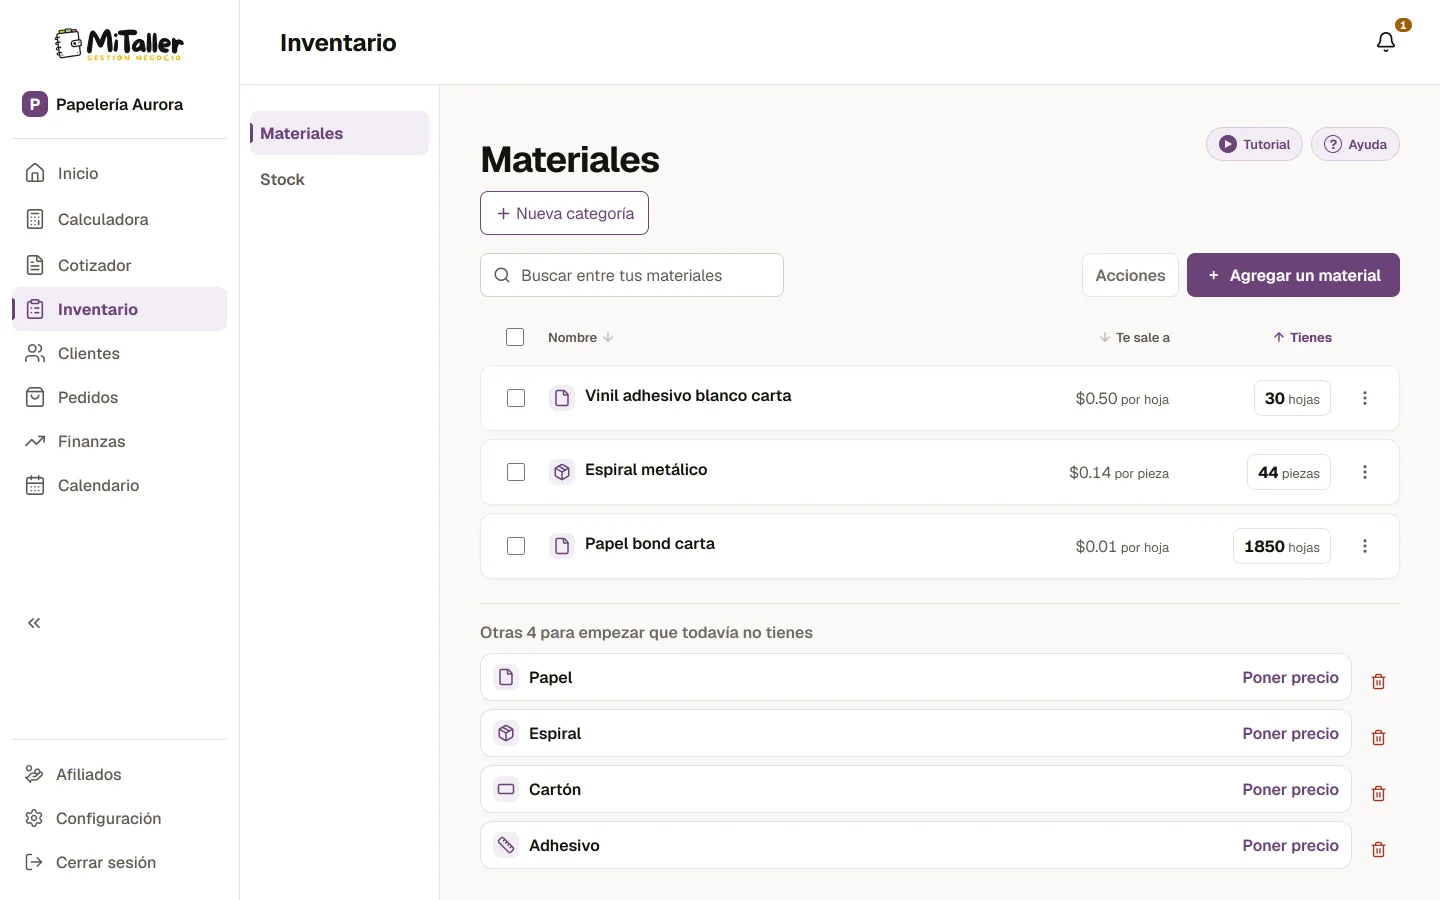
Task: Sort materials by Nombre column
Action: click(x=580, y=338)
